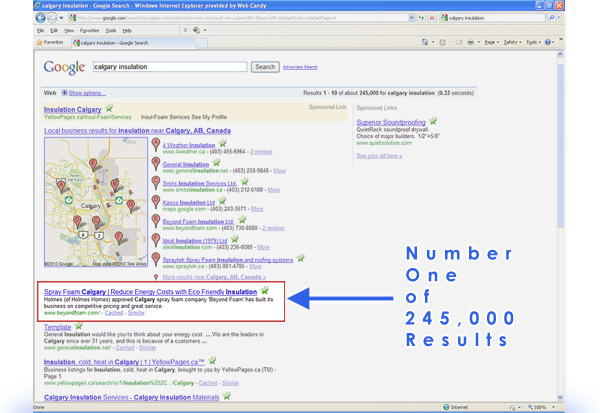Click map marker E beside Beyond Foam Insulation

pos(155,221)
